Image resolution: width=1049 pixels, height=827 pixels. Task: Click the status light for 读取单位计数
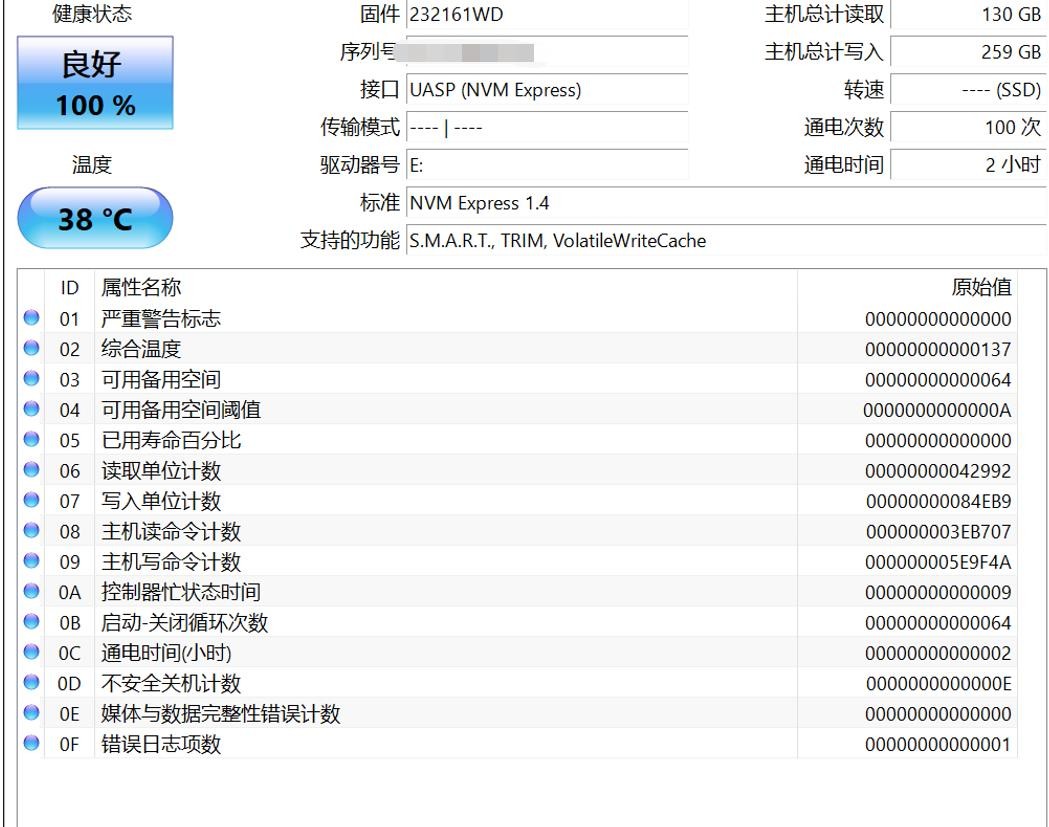point(30,471)
